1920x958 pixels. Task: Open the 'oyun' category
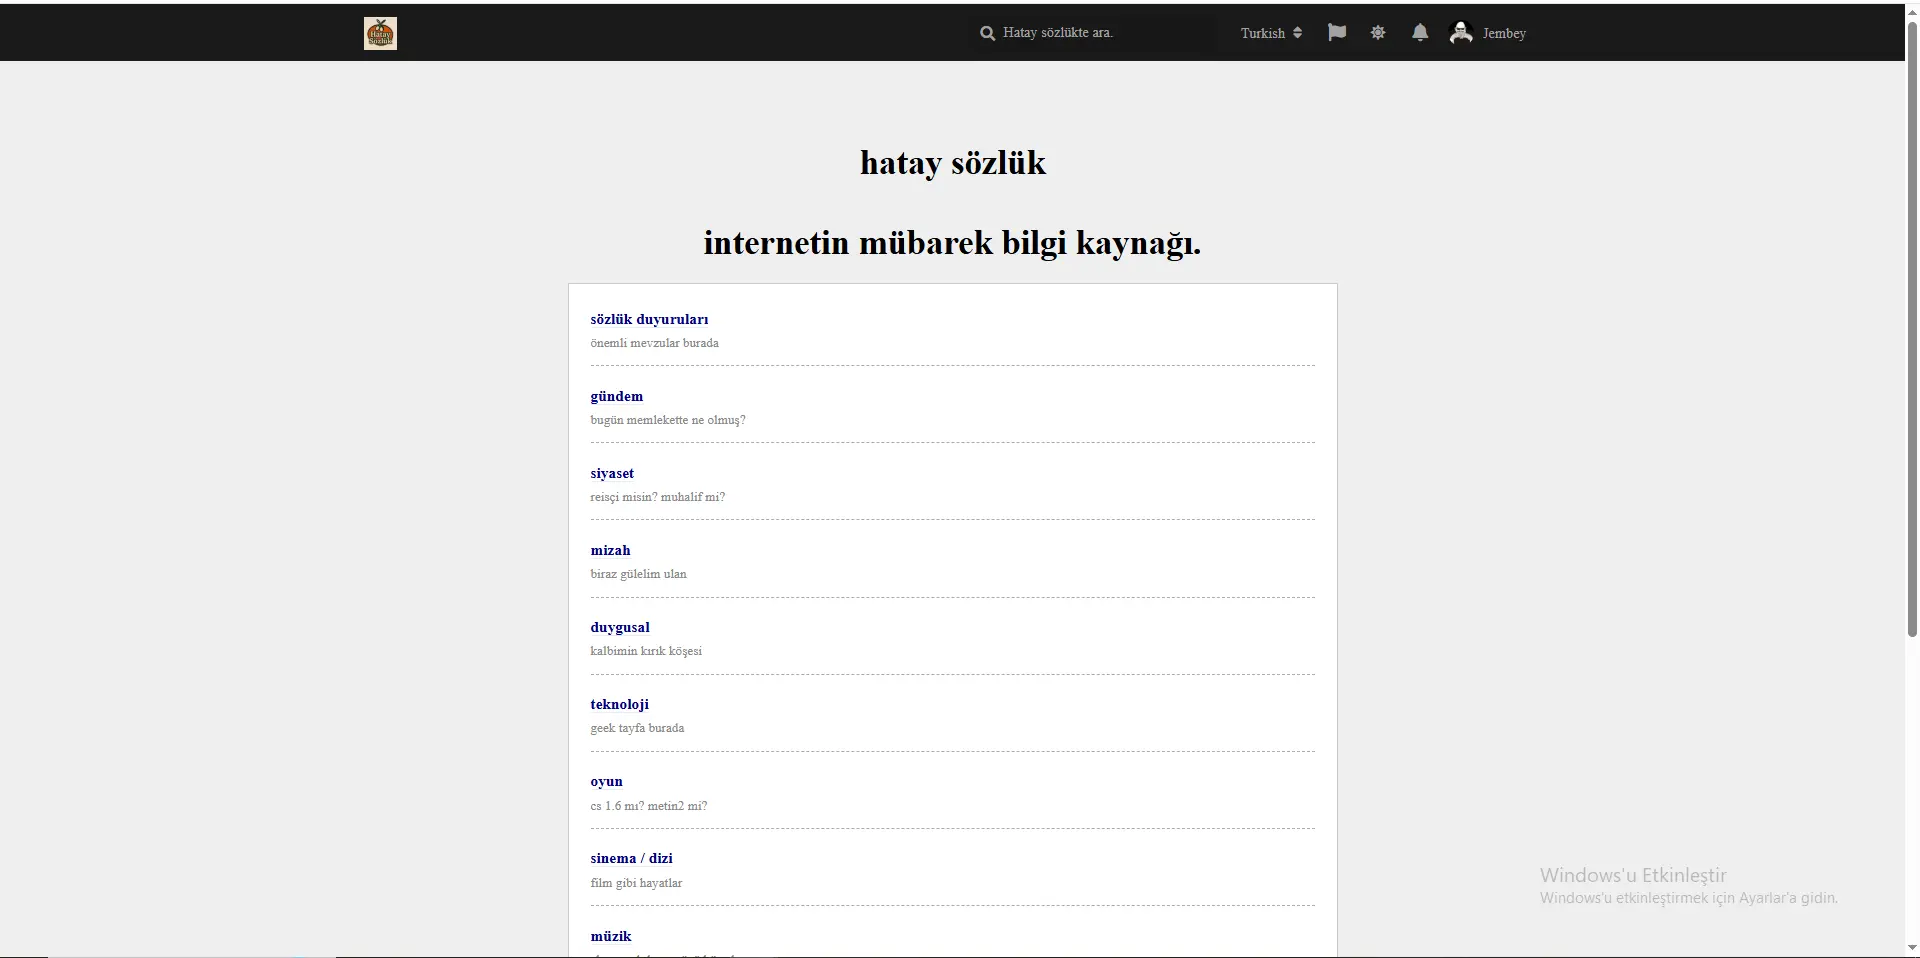606,781
